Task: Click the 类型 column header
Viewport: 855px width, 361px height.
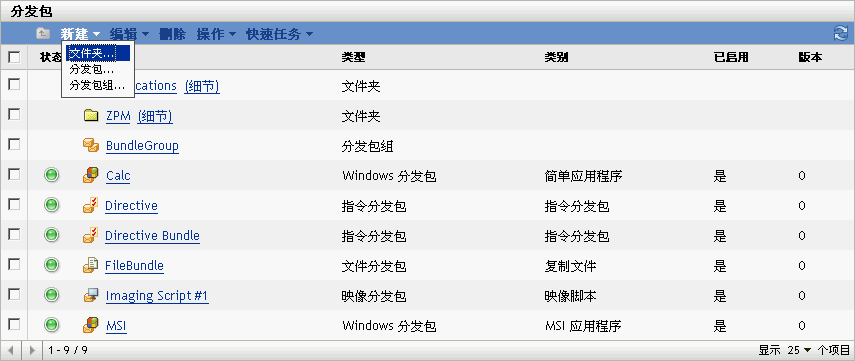Action: (x=353, y=57)
